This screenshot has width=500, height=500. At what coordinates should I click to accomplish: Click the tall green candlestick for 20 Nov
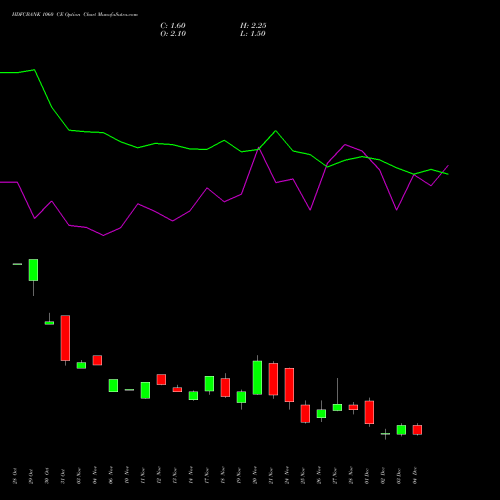pyautogui.click(x=257, y=378)
